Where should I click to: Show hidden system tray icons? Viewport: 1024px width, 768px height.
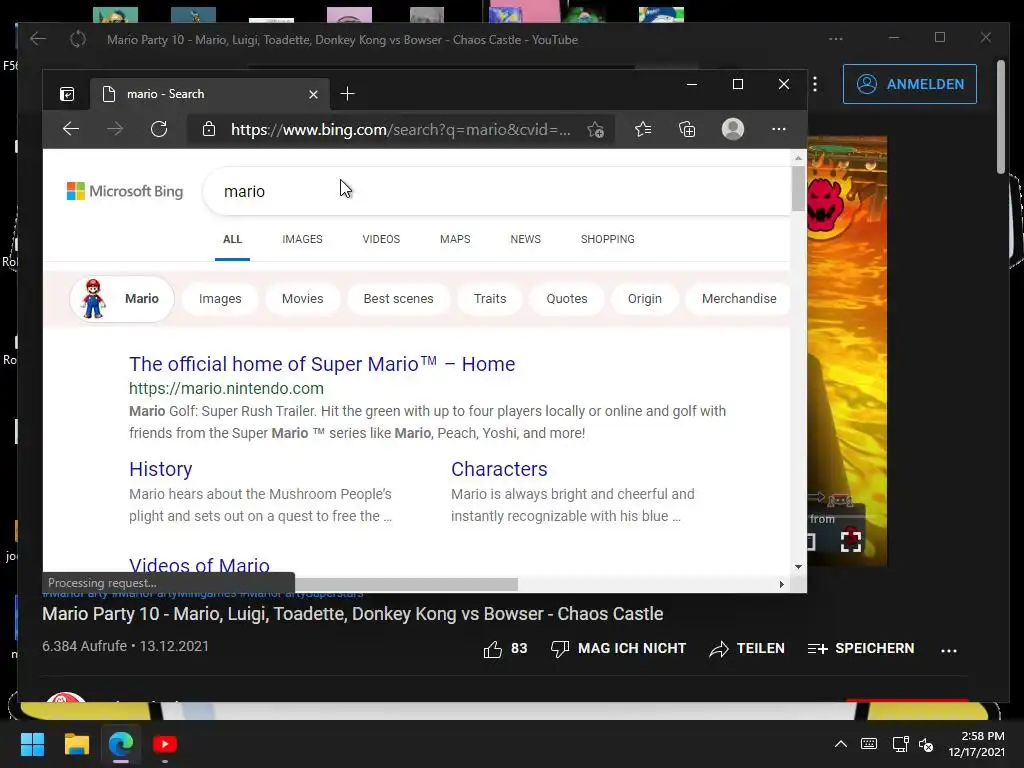point(841,744)
